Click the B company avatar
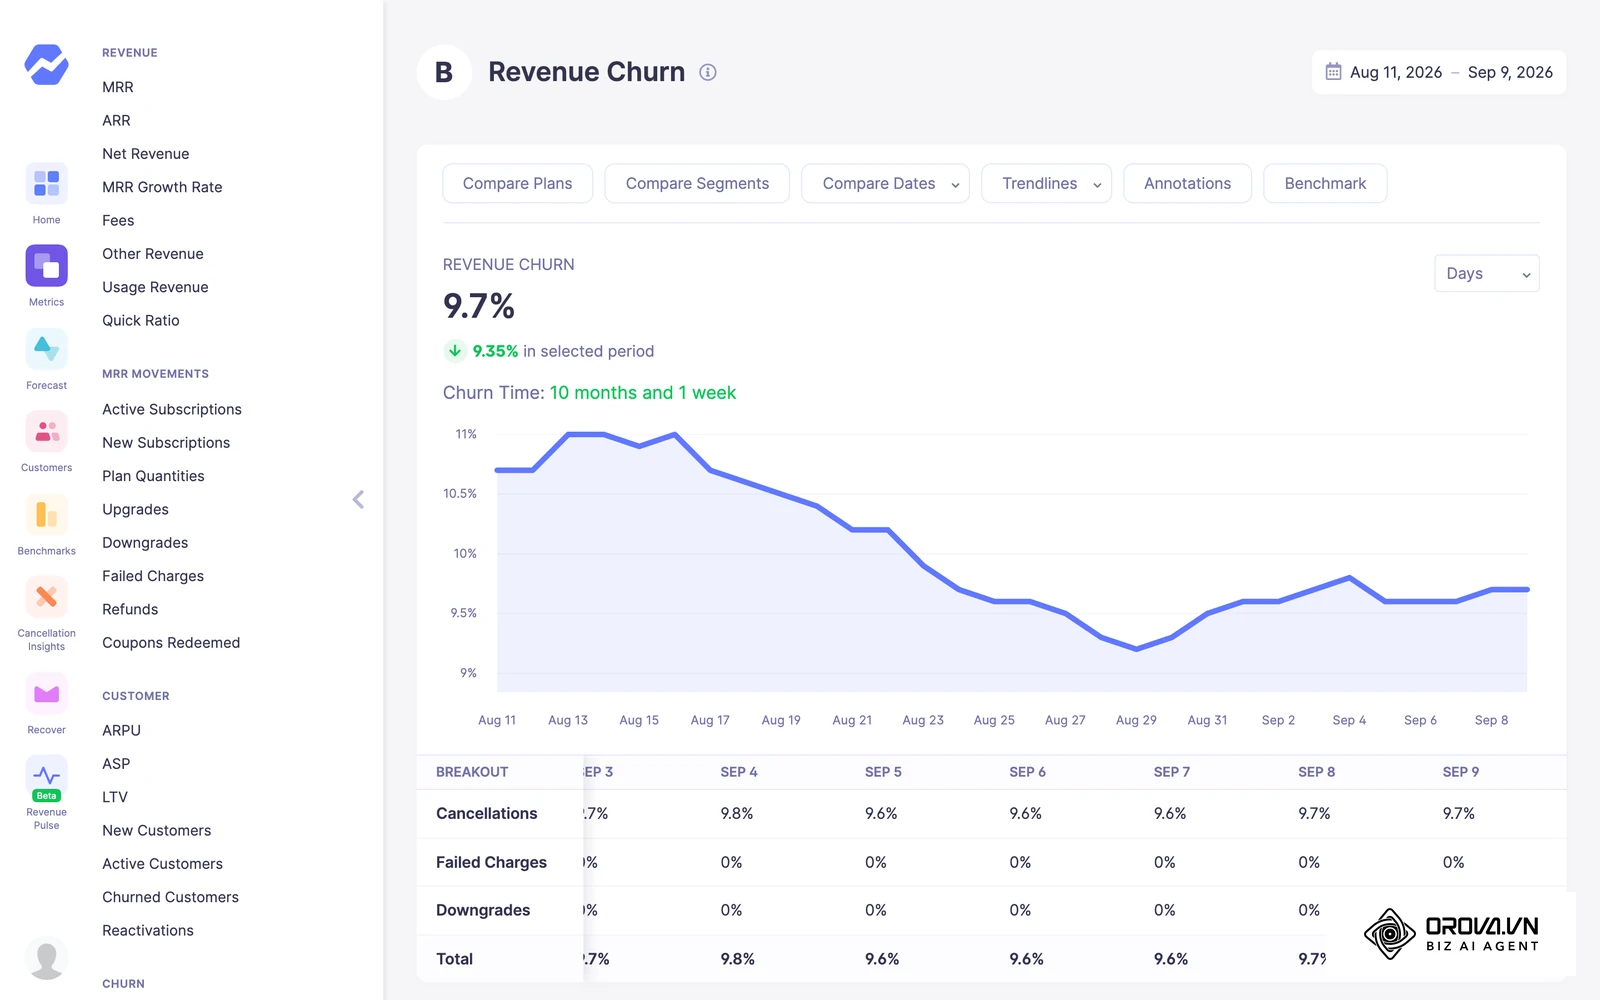The width and height of the screenshot is (1600, 1000). (x=444, y=72)
